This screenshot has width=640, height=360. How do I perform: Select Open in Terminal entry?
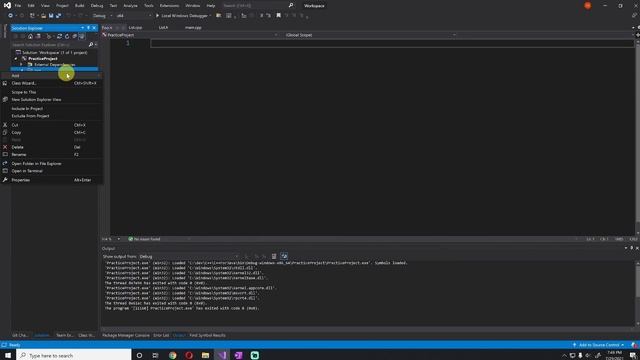[x=51, y=171]
